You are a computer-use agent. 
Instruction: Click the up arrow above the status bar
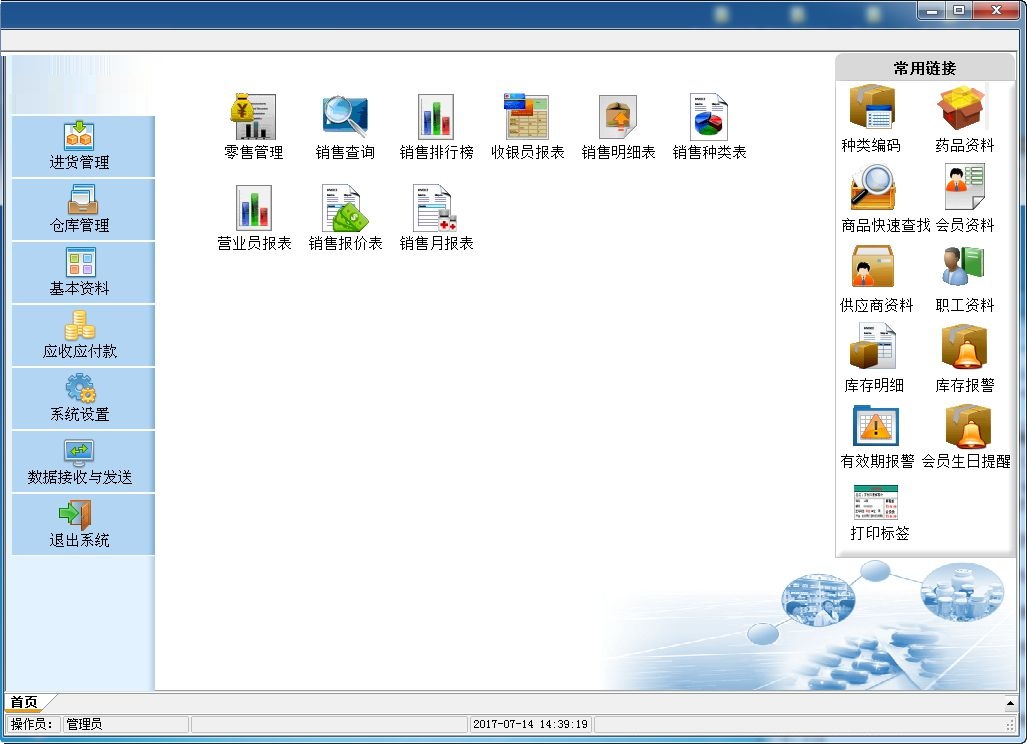point(1011,704)
